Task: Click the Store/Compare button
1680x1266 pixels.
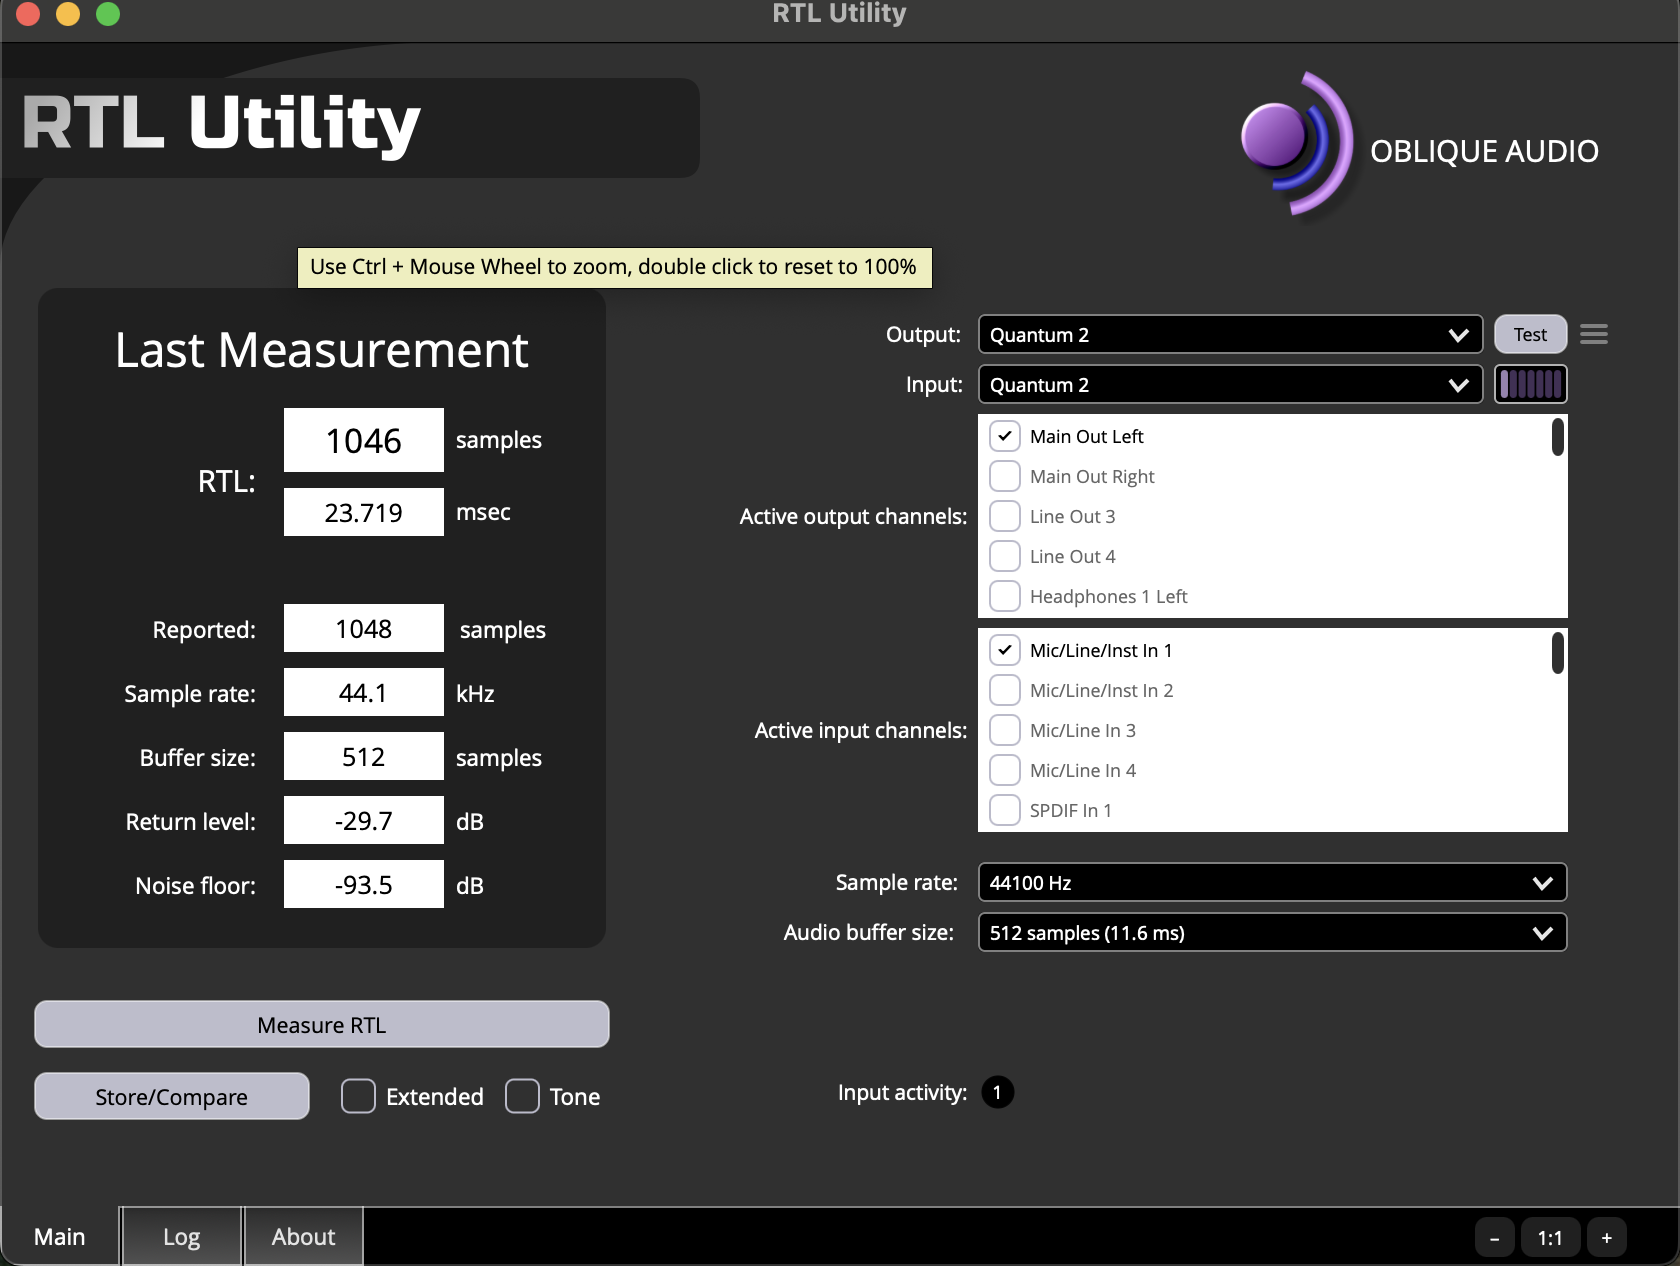Action: tap(172, 1096)
